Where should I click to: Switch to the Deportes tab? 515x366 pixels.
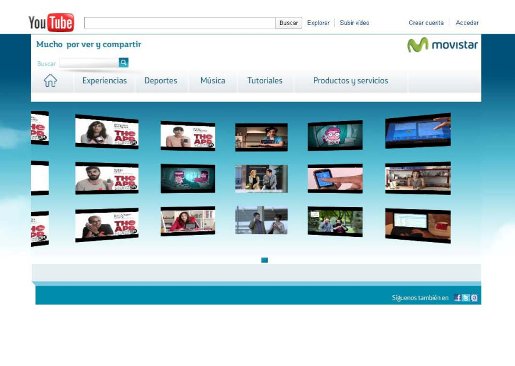point(161,81)
